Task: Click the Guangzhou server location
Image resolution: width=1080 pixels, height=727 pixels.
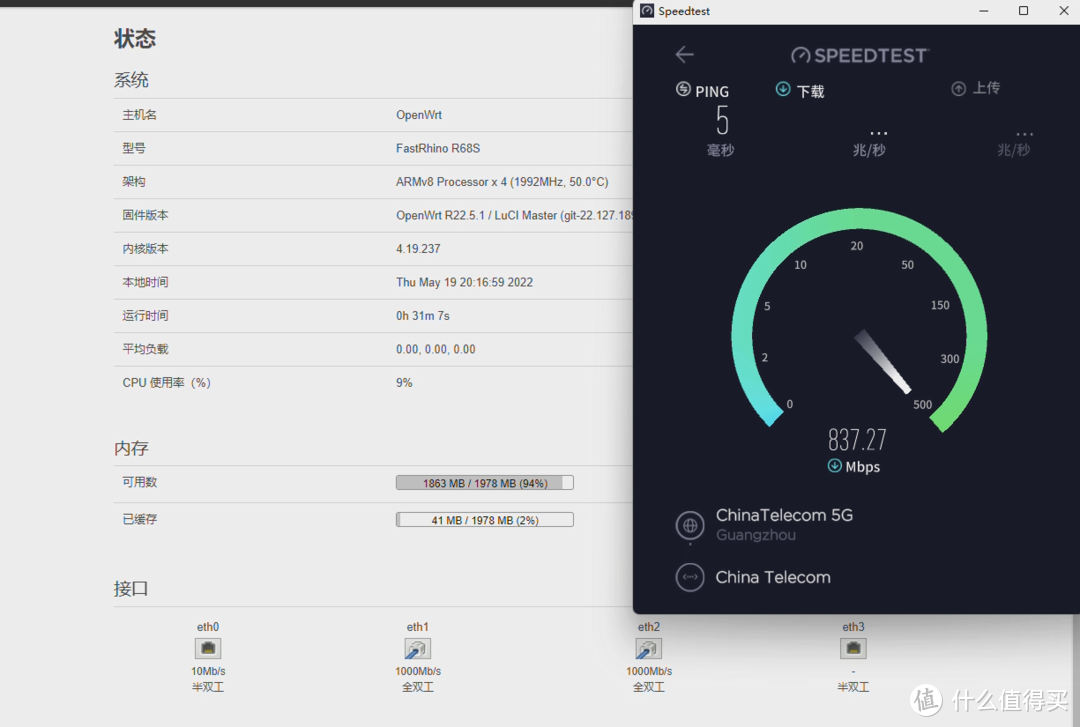Action: (756, 535)
